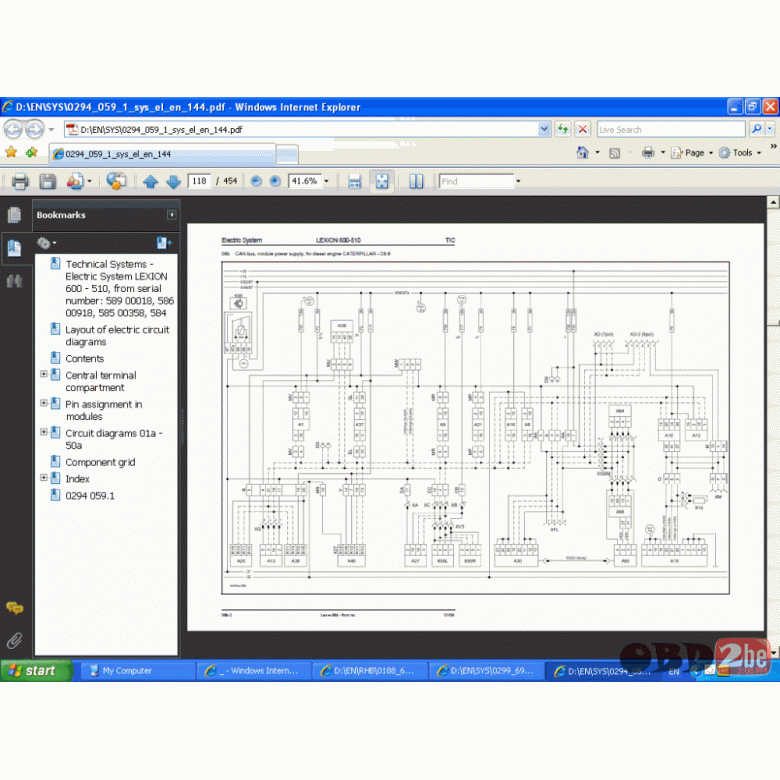
Task: Click the RSS feeds icon
Action: 615,153
